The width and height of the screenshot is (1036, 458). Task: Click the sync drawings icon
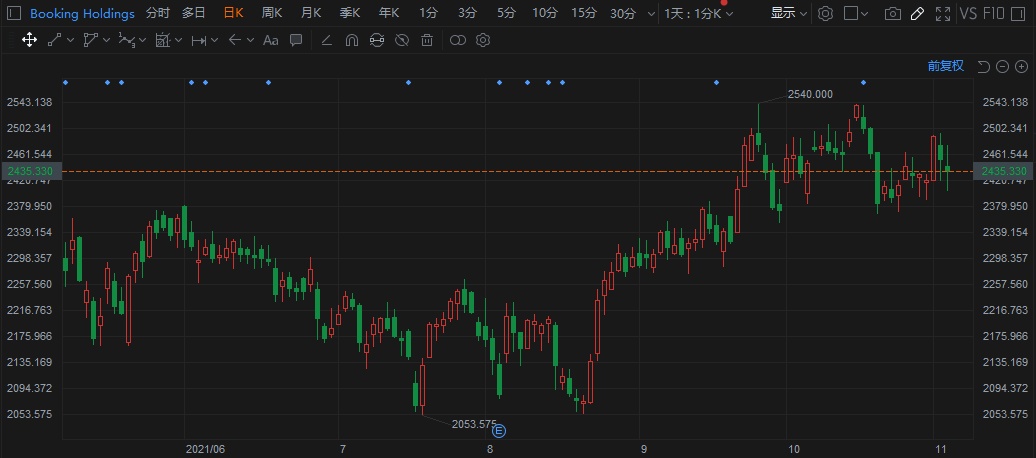(377, 40)
